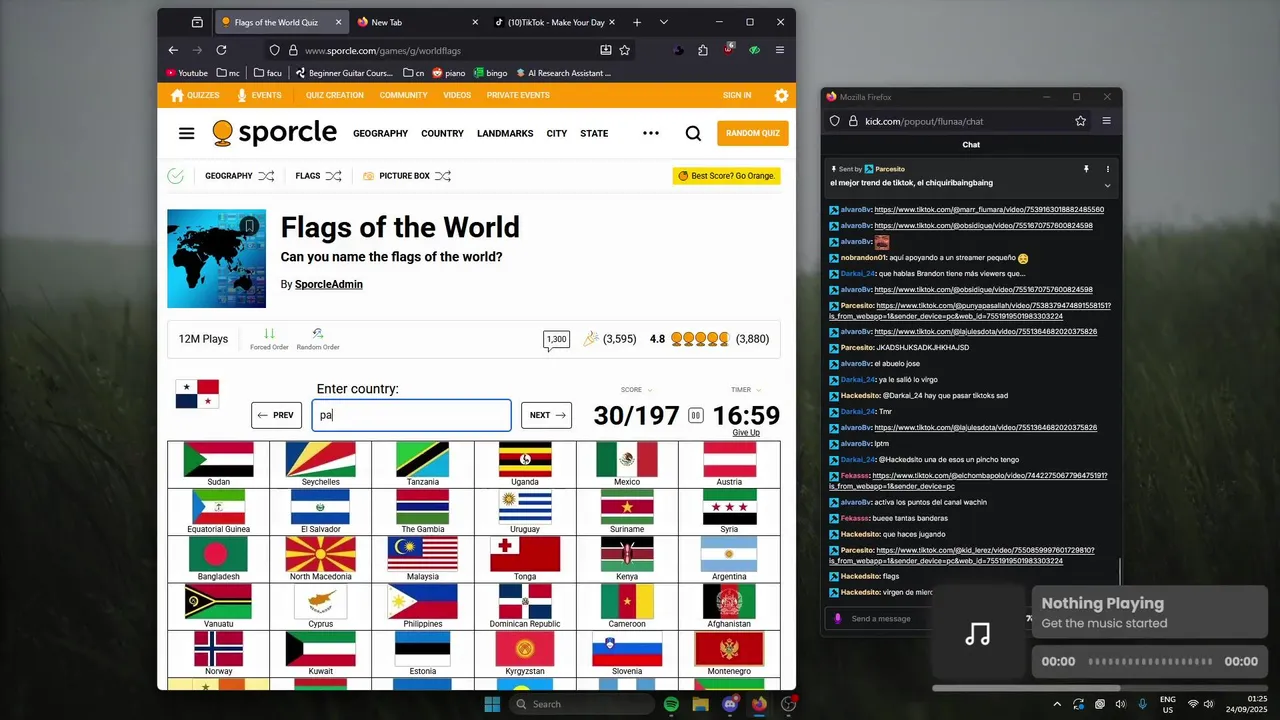Click the Best Score? Go Orange banner
This screenshot has height=720, width=1280.
[726, 176]
